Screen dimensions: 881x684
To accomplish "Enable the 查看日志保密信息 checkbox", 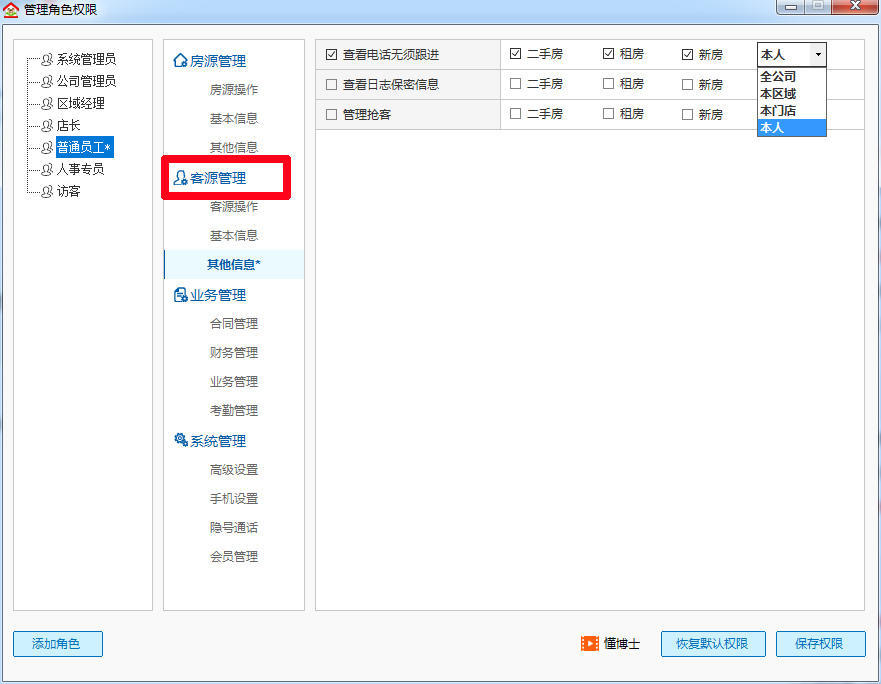I will click(331, 84).
